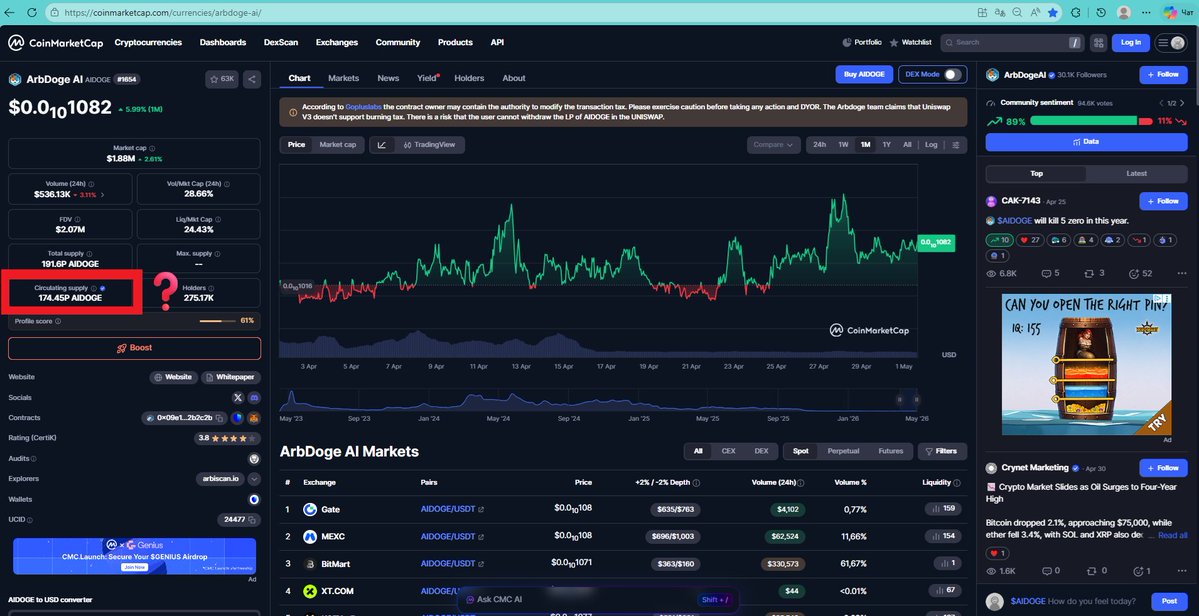Switch chart to Price view
The image size is (1199, 616).
pos(296,144)
